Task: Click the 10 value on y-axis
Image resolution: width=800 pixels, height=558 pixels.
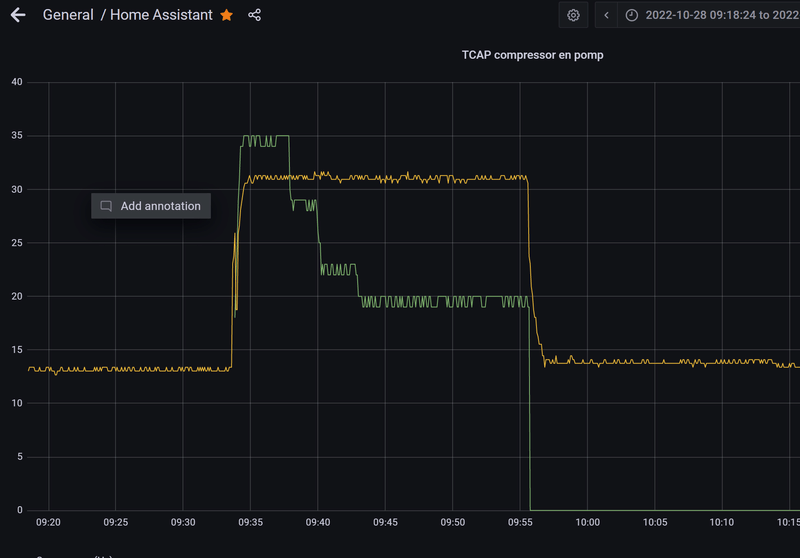Action: [x=17, y=403]
